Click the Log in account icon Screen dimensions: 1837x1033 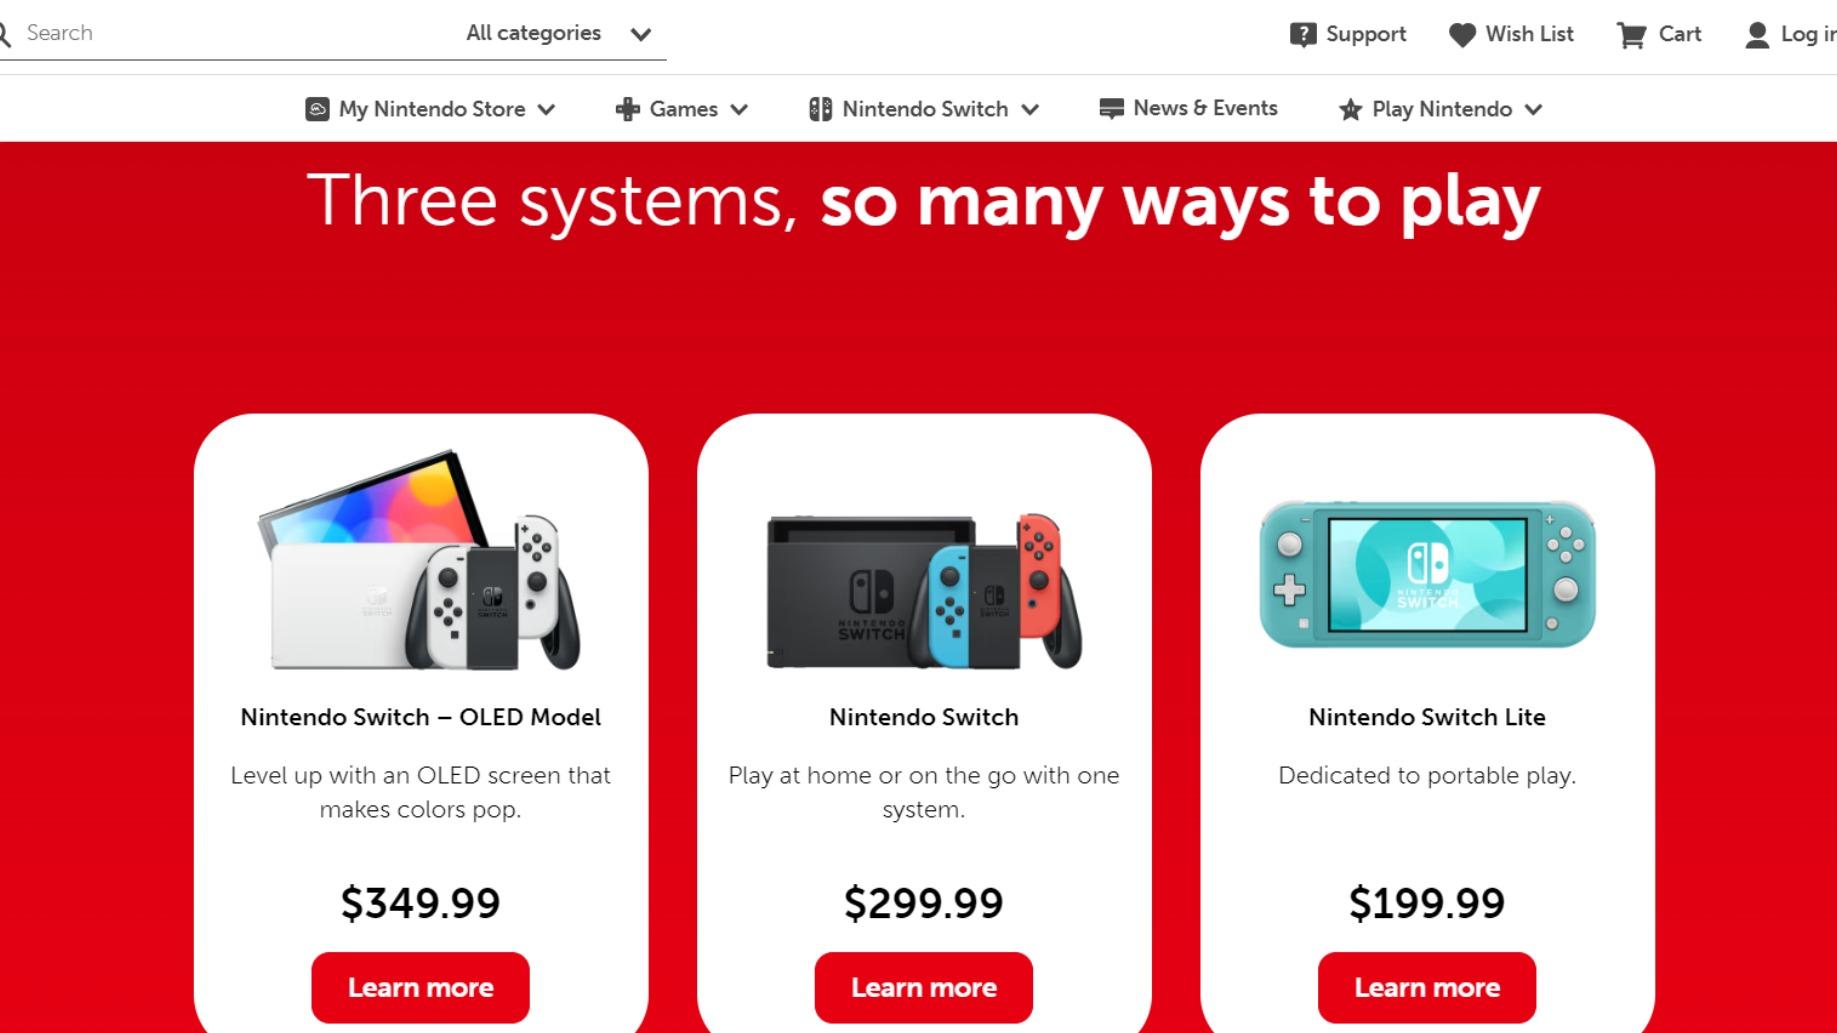[x=1756, y=33]
